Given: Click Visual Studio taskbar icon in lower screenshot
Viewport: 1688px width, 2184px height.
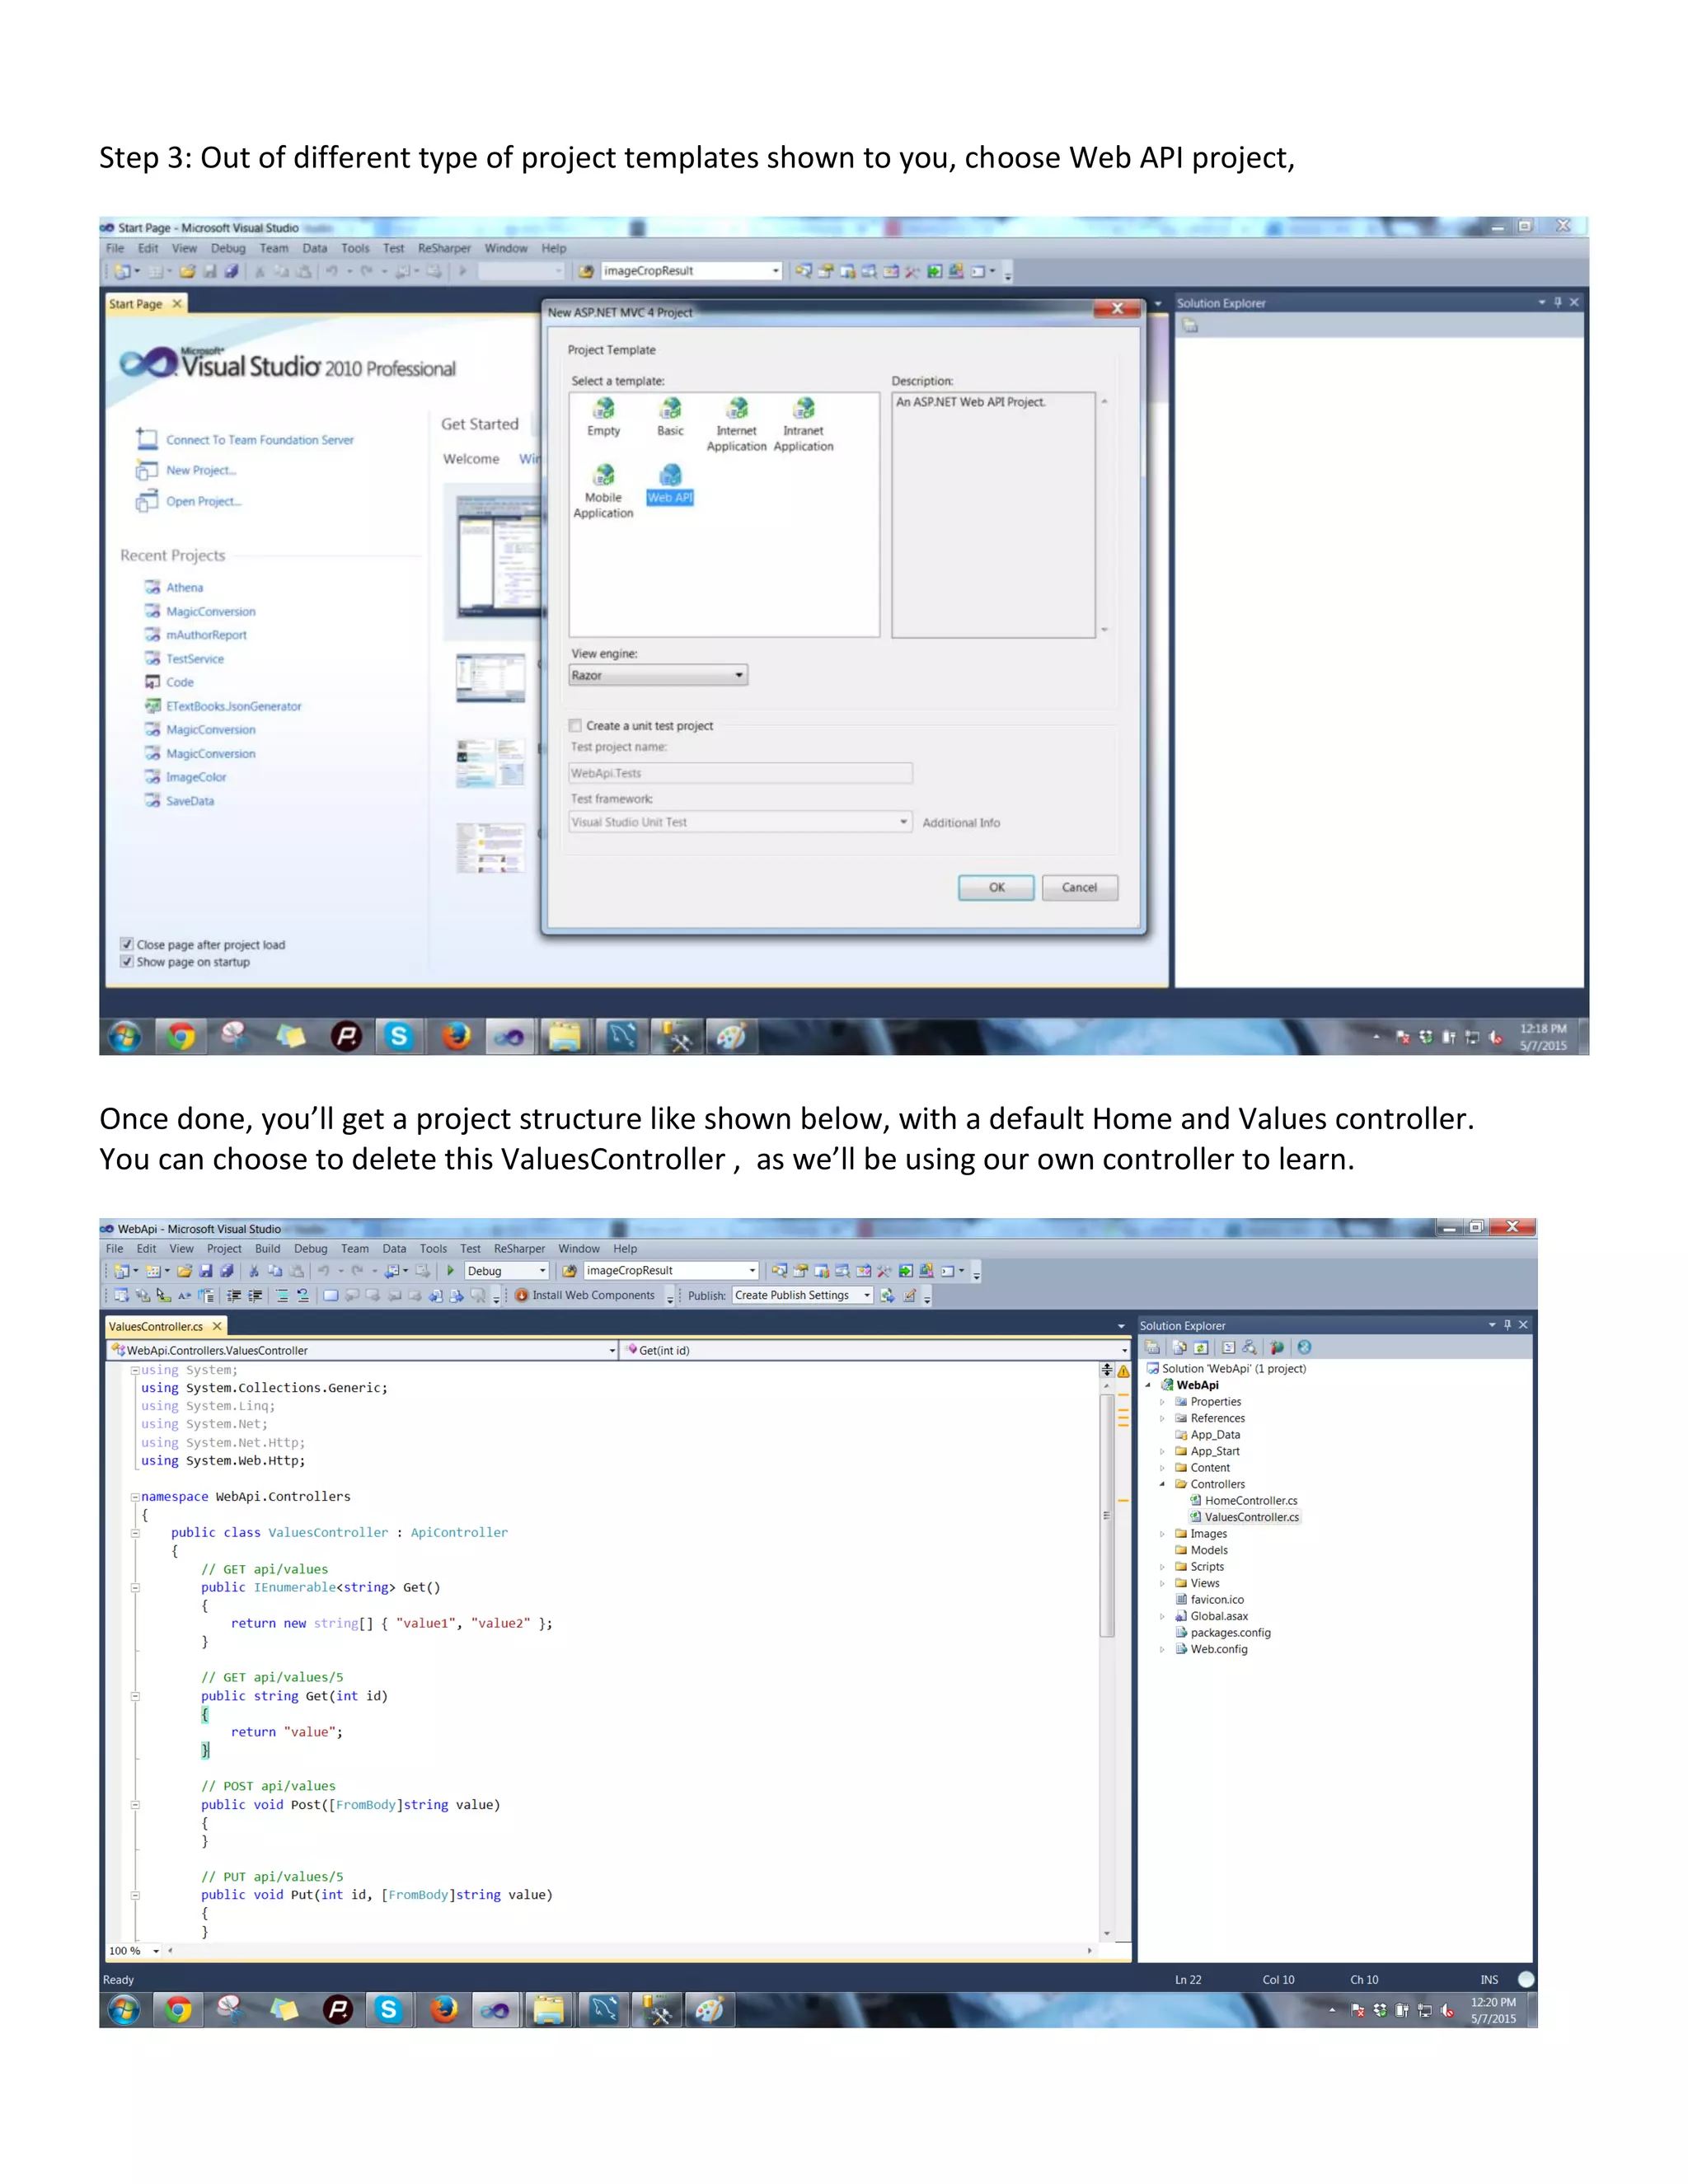Looking at the screenshot, I should (495, 2009).
